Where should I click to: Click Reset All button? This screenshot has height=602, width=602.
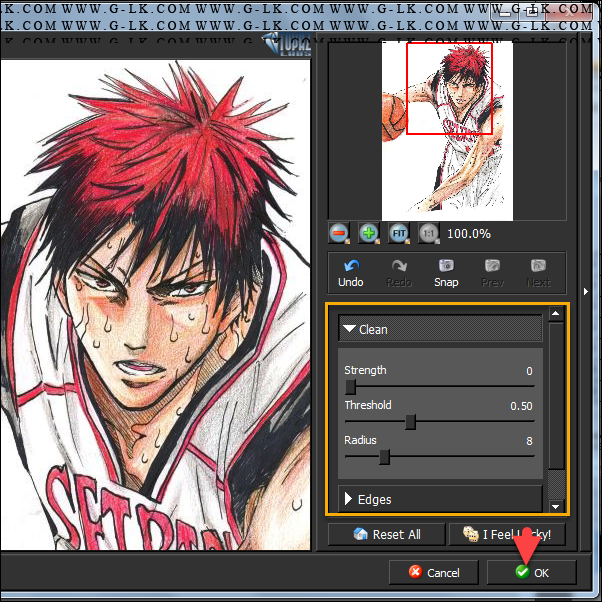point(387,534)
